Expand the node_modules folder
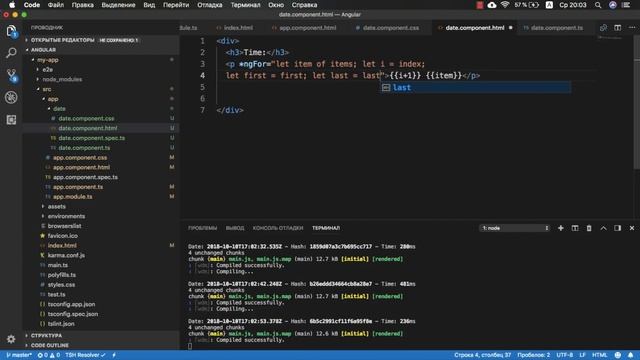 click(x=62, y=79)
